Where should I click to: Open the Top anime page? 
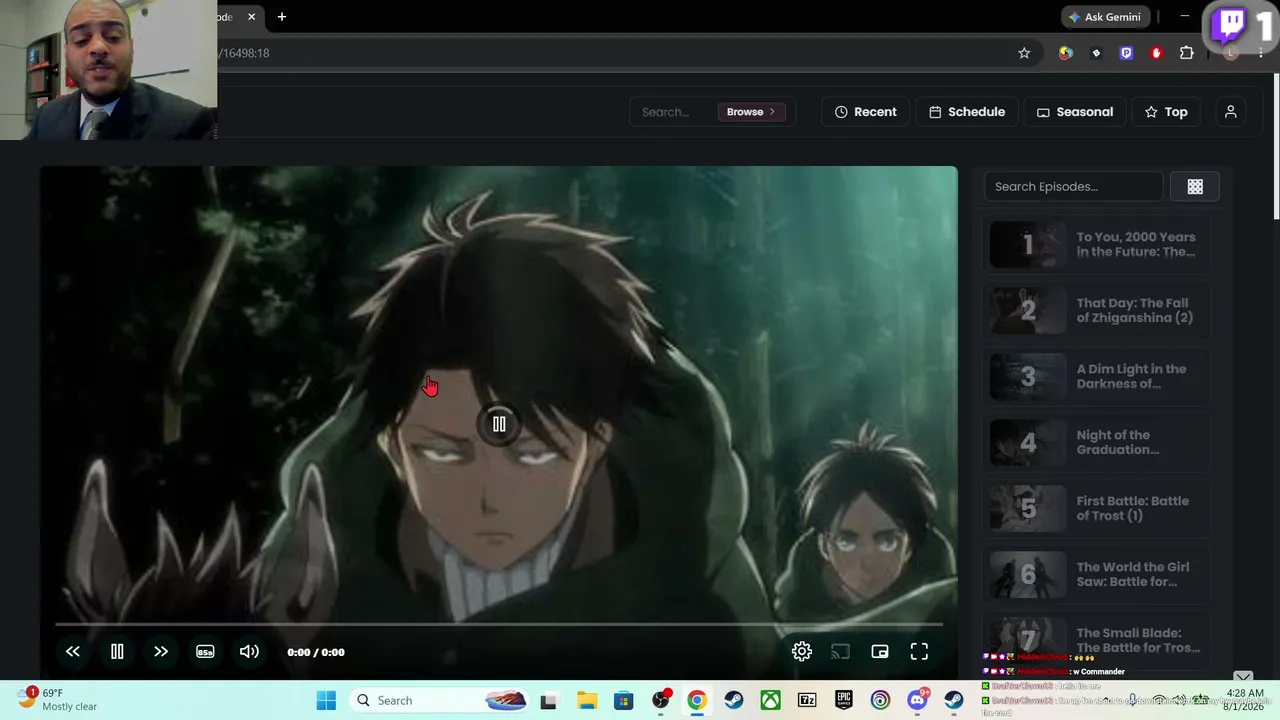[1166, 112]
